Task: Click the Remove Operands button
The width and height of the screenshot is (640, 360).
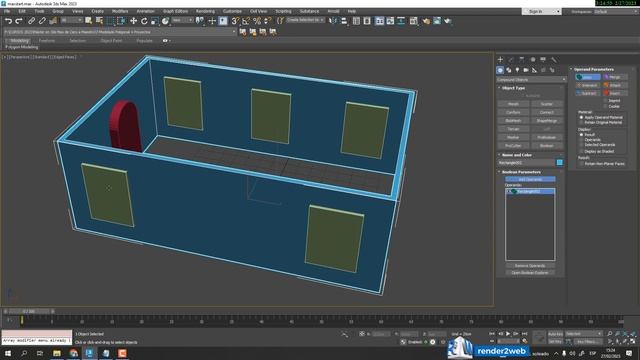Action: 530,266
